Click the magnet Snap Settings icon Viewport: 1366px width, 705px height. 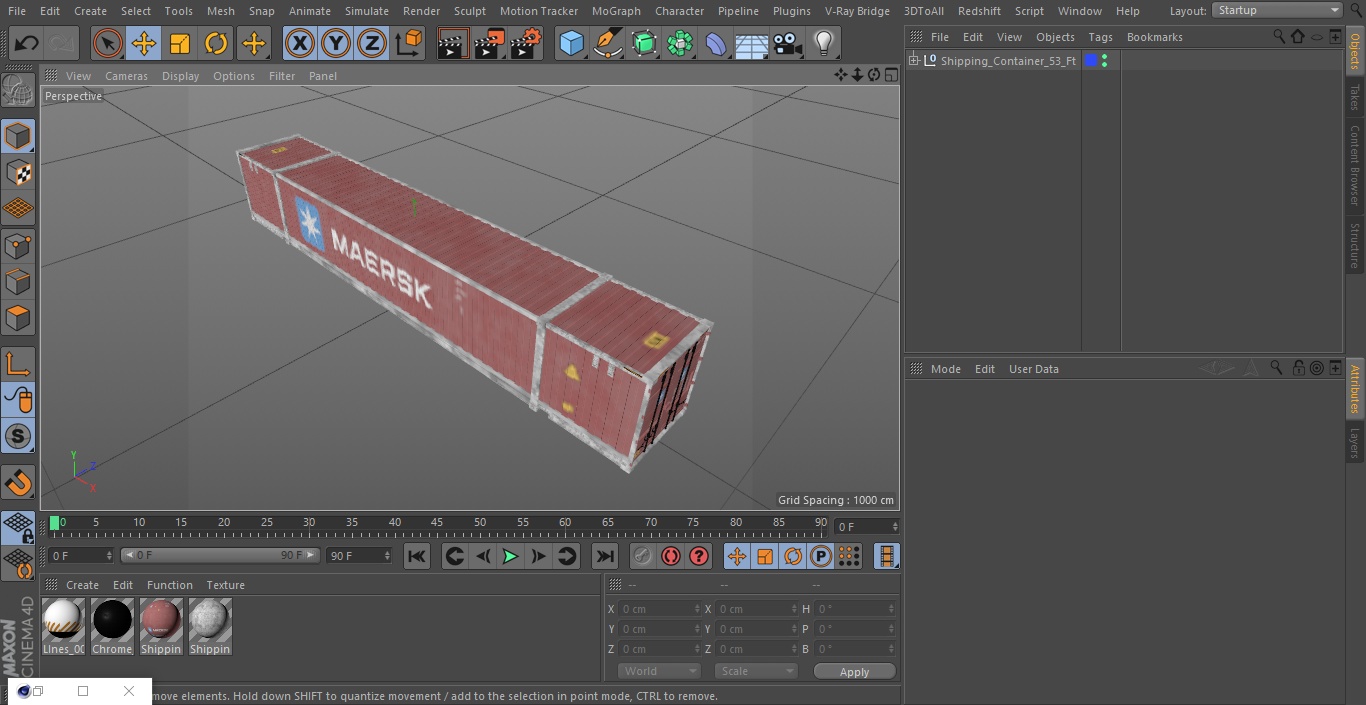pyautogui.click(x=18, y=483)
